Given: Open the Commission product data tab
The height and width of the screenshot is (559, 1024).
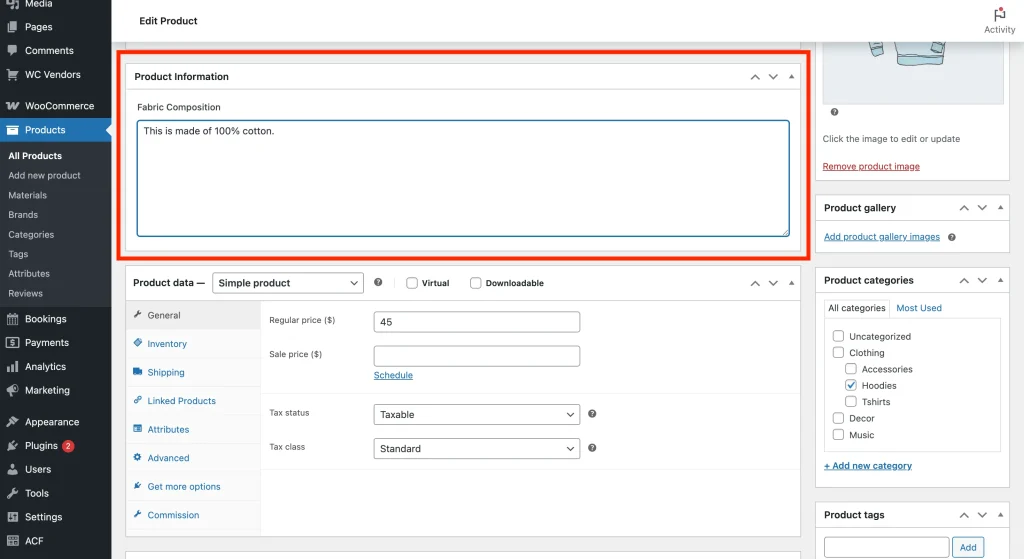Looking at the screenshot, I should tap(193, 515).
